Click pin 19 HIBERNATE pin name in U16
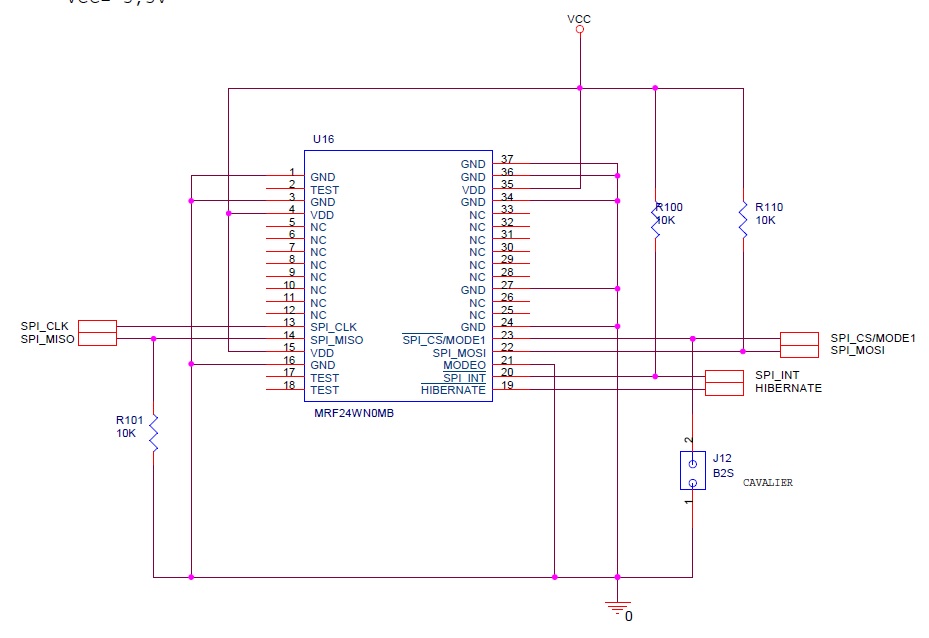 453,390
